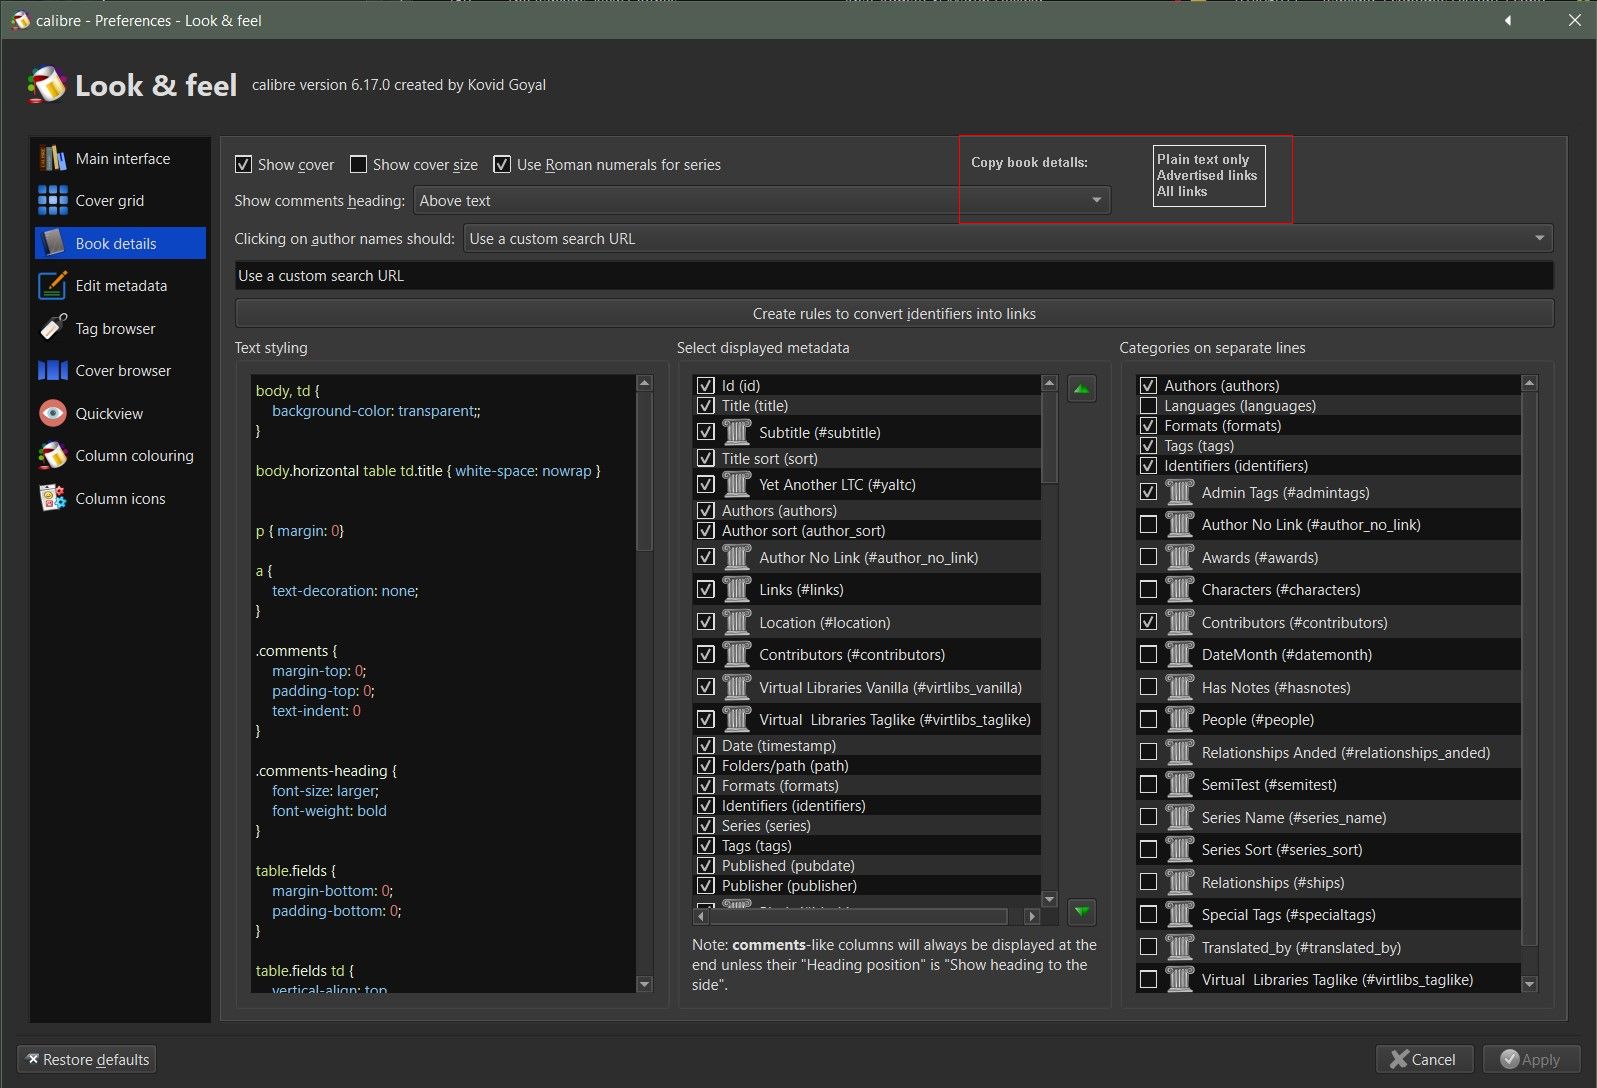Viewport: 1597px width, 1088px height.
Task: Check Languages in Categories on separate lines
Action: pyautogui.click(x=1148, y=406)
